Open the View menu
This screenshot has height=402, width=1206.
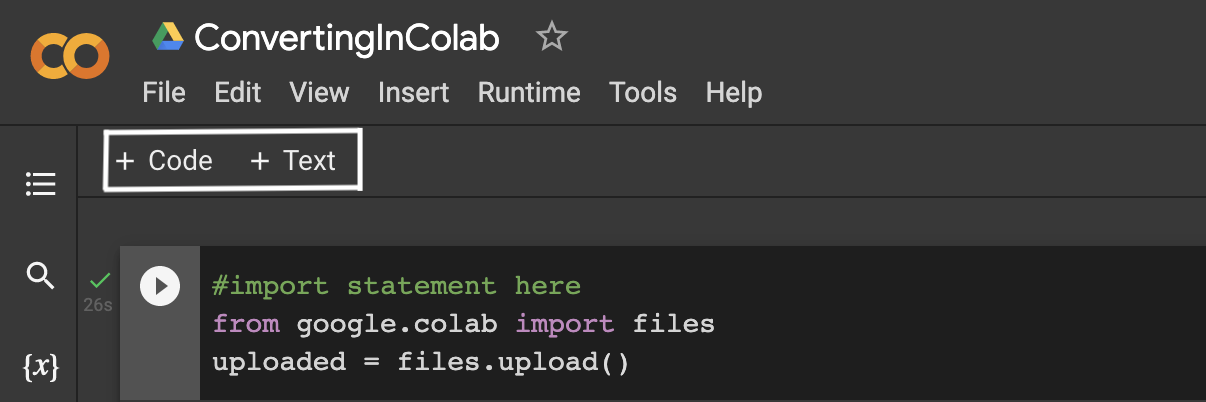[x=319, y=93]
